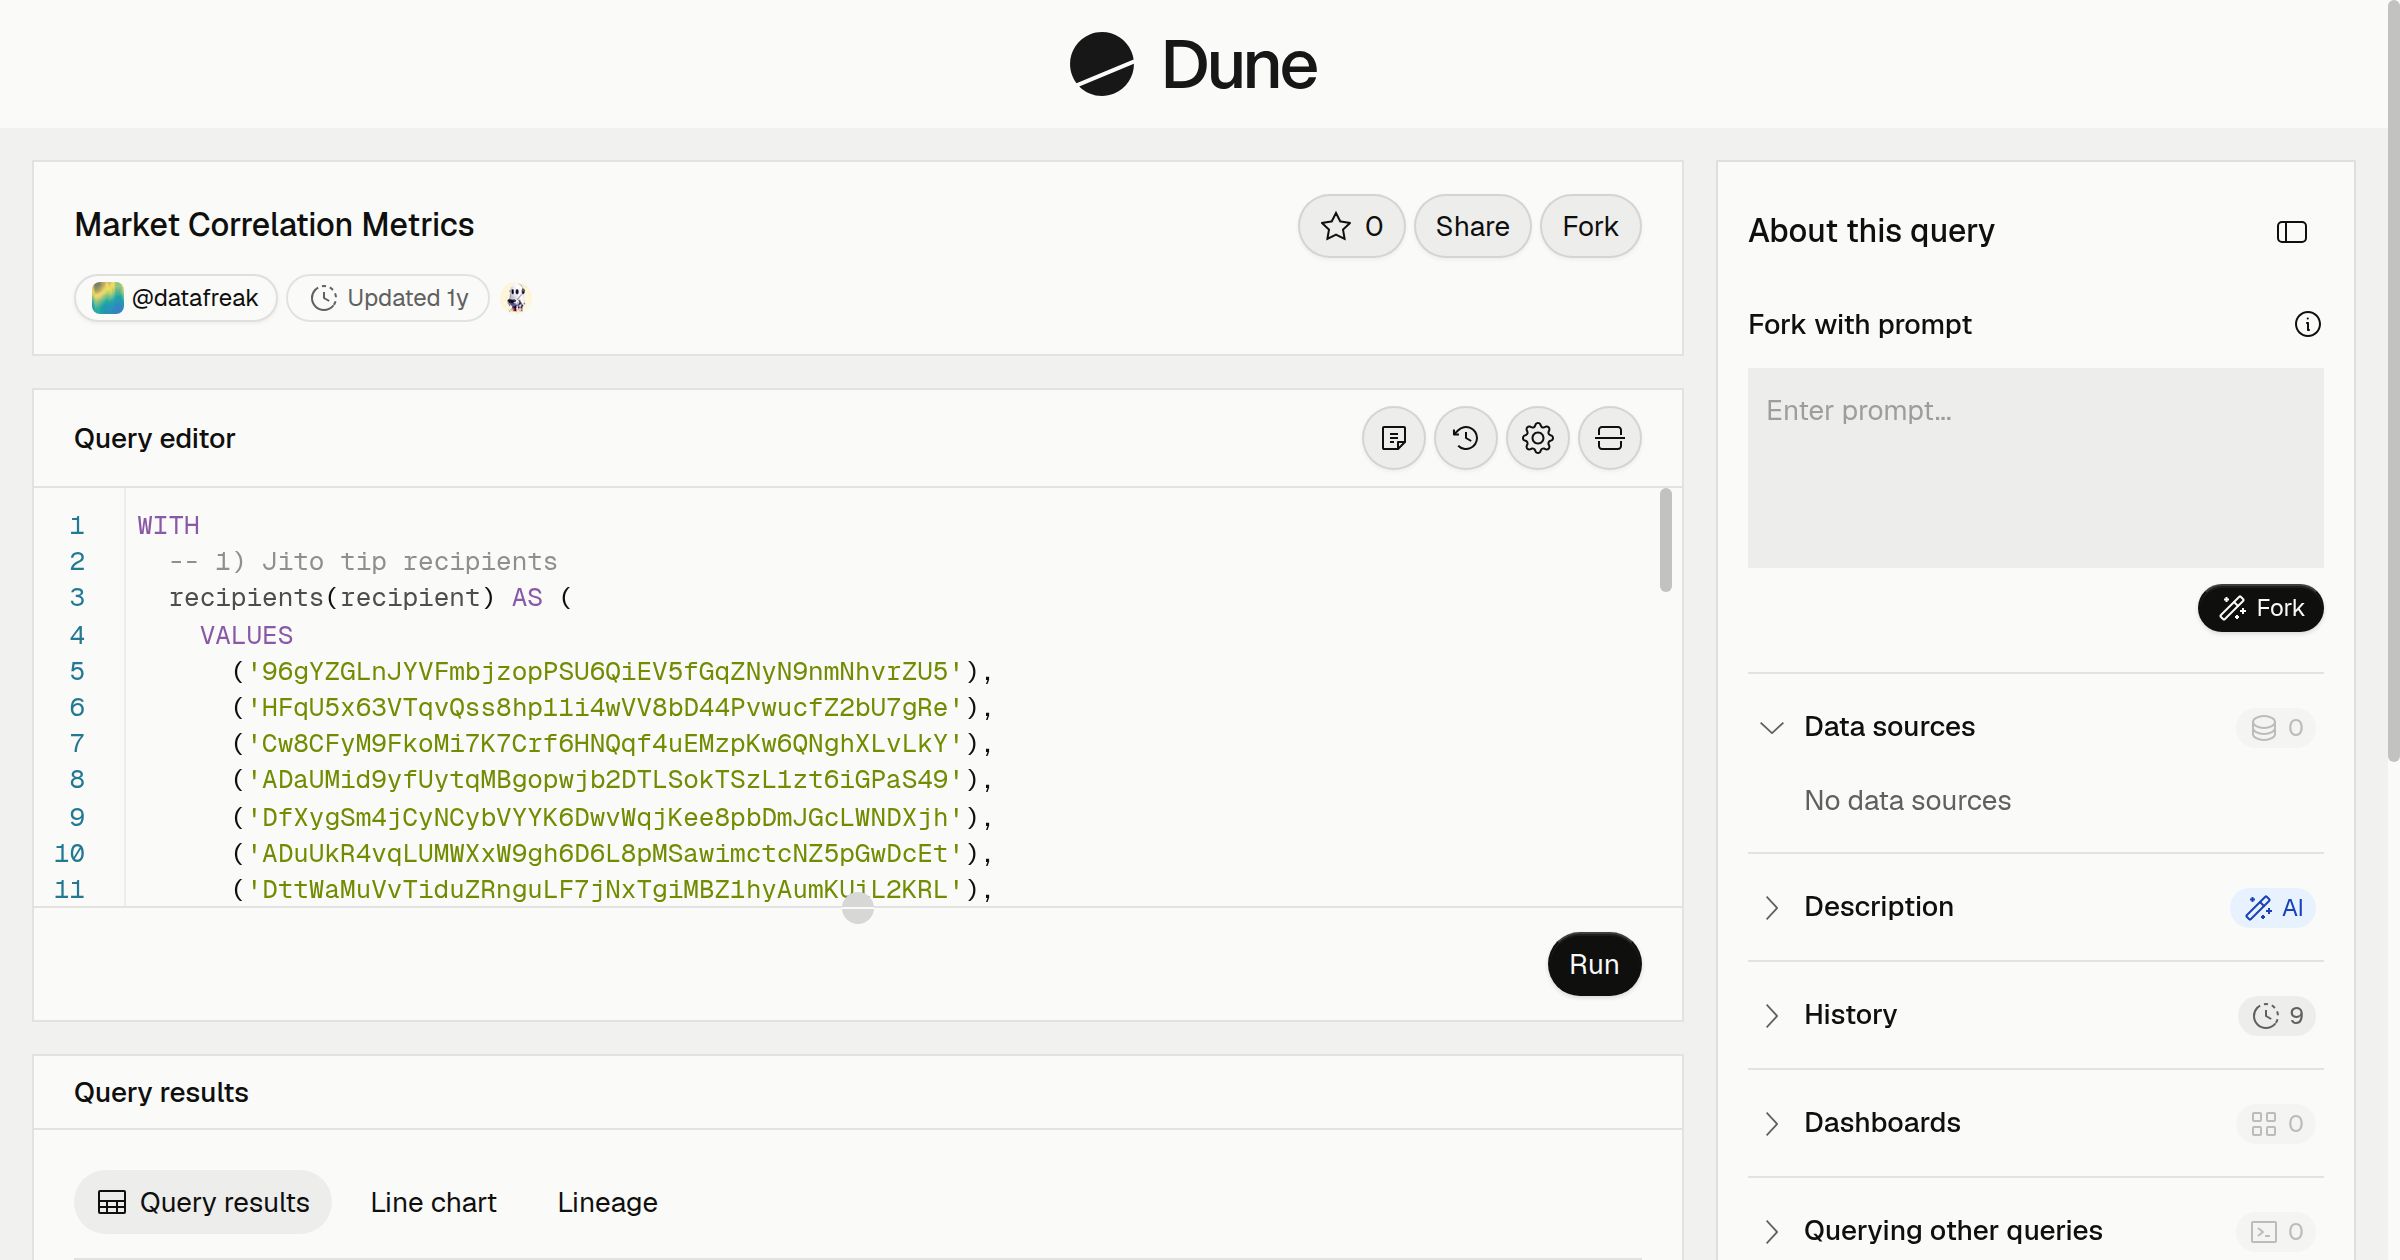
Task: Switch to the Line chart tab
Action: coord(433,1202)
